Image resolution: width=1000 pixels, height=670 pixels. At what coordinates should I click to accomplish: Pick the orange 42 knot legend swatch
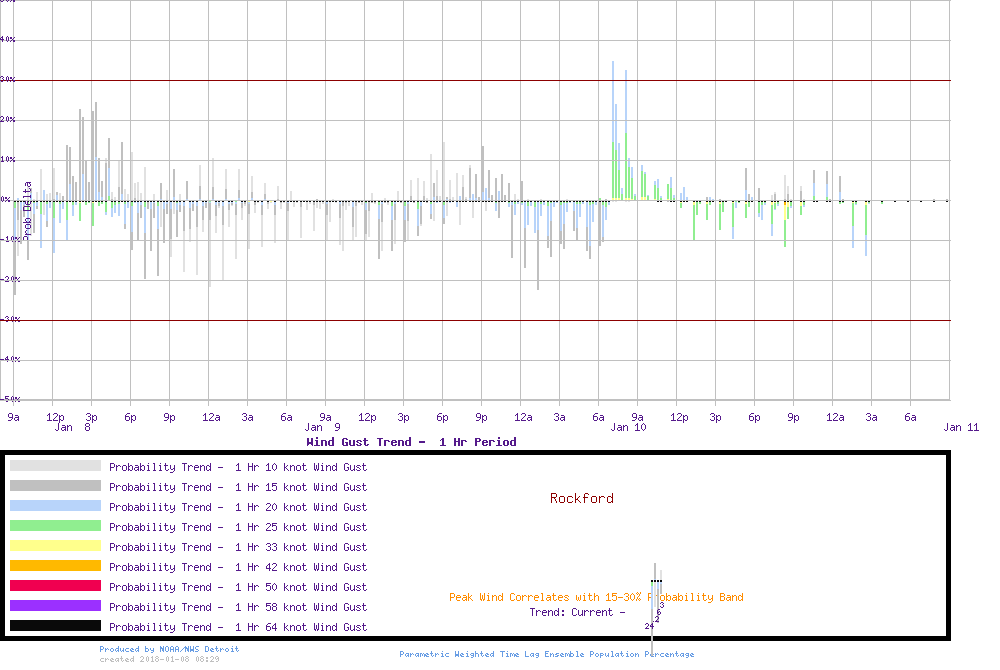55,566
